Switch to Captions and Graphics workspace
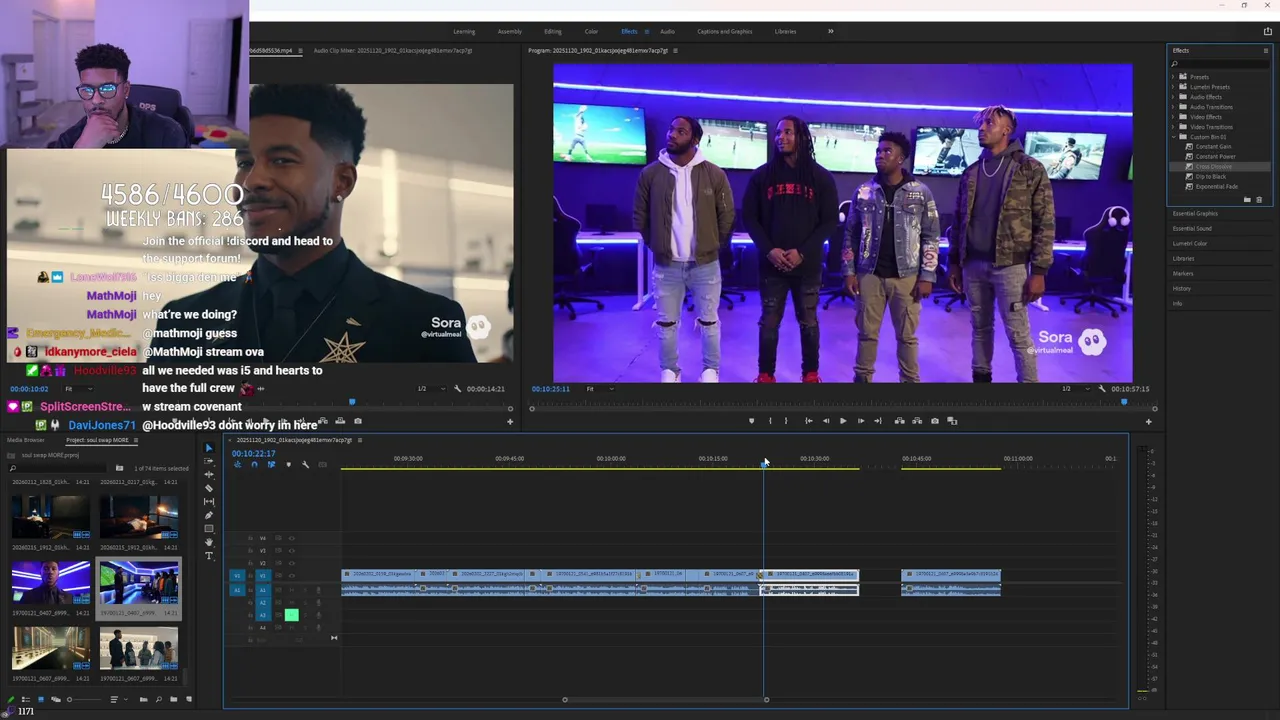This screenshot has width=1280, height=720. 725,31
